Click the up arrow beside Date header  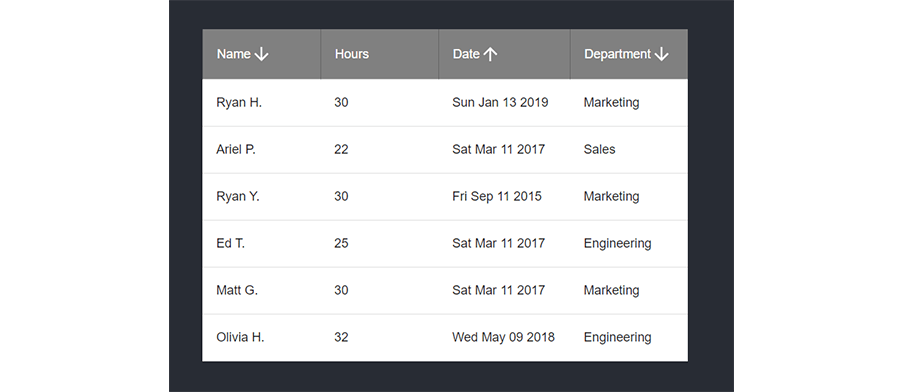click(490, 54)
